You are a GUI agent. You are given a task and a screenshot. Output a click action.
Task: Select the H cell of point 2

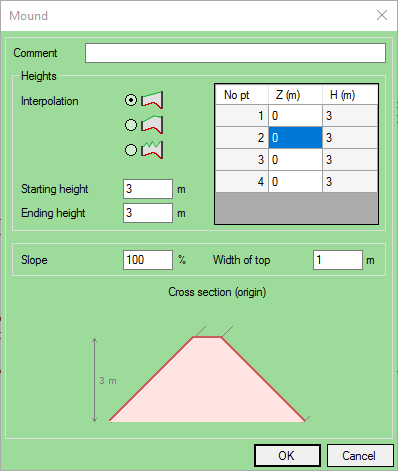(x=350, y=138)
